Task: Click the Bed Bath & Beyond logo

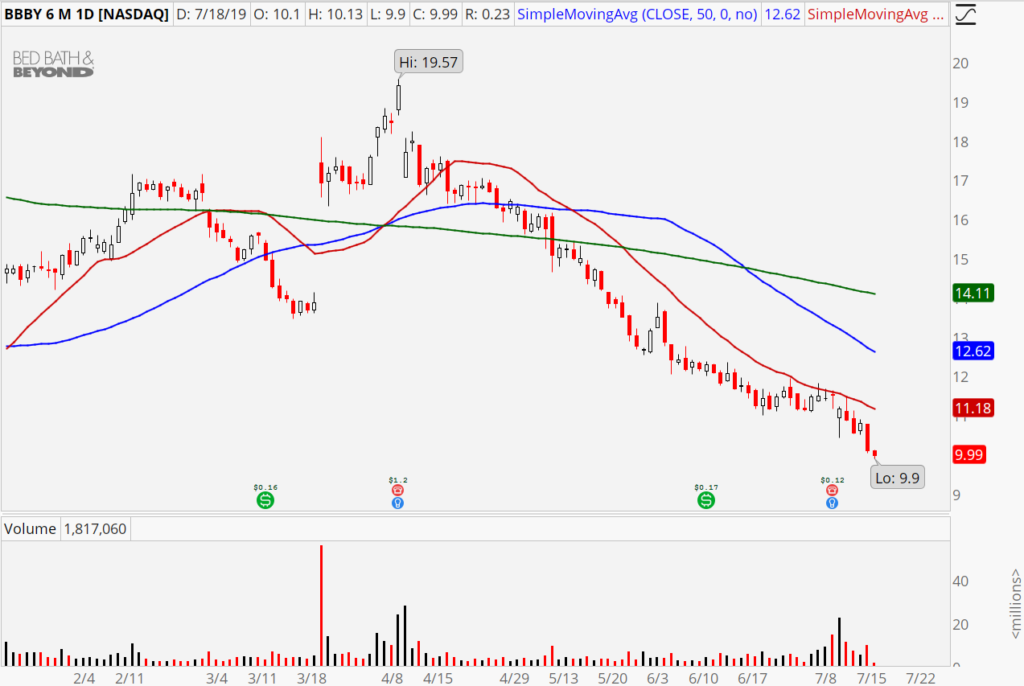Action: pos(53,65)
